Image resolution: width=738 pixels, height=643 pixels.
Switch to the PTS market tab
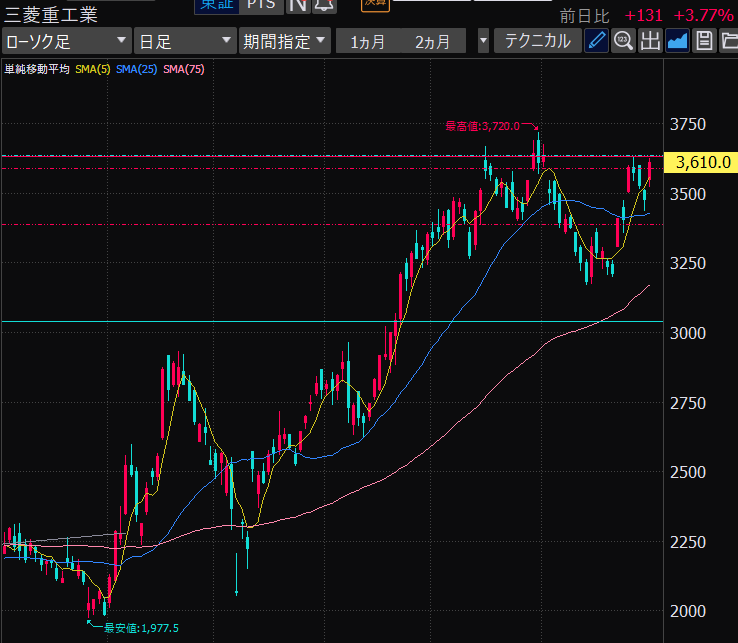pyautogui.click(x=261, y=6)
